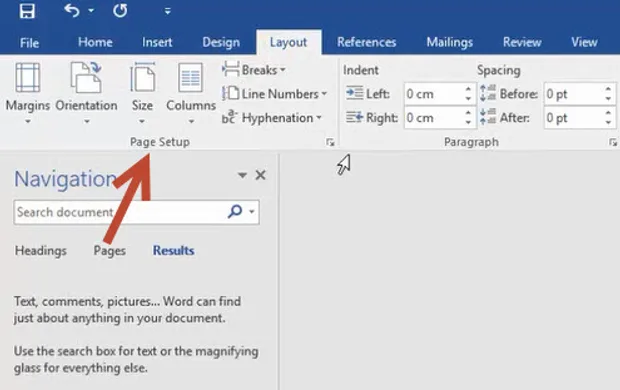
Task: Open the Margins tool
Action: tap(28, 93)
